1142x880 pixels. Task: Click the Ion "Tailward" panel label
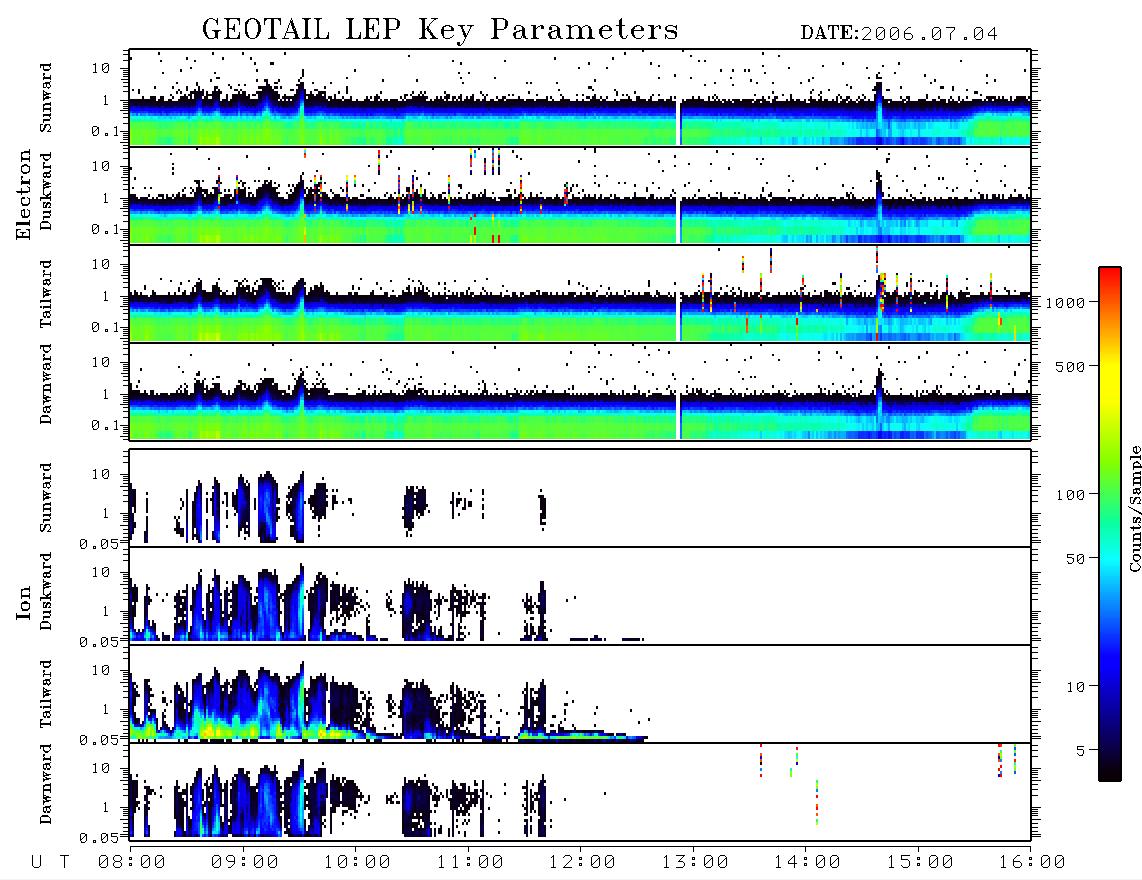coord(46,694)
